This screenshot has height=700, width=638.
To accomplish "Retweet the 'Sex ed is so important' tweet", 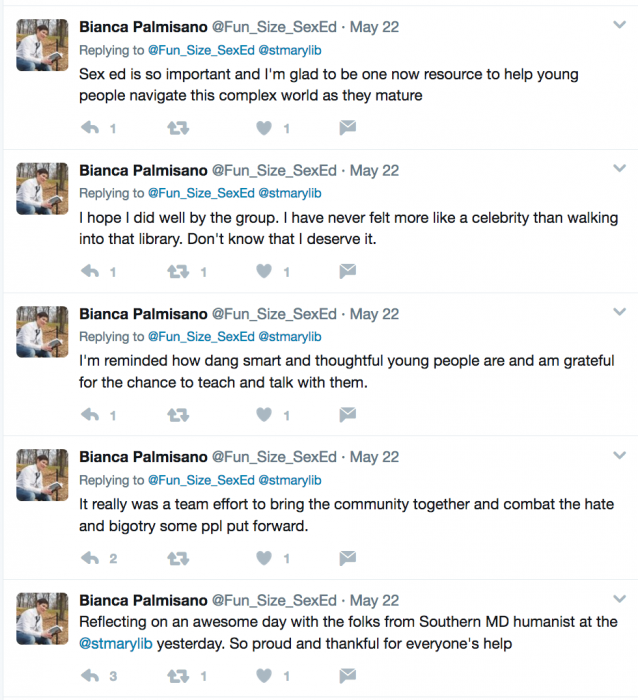I will (177, 128).
